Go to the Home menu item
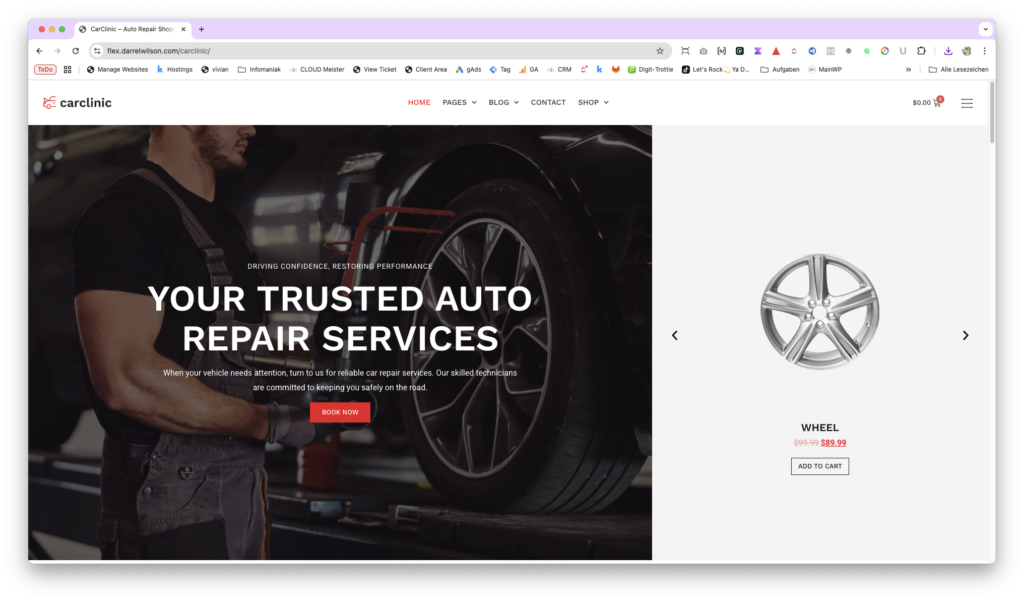1024x601 pixels. coord(419,103)
